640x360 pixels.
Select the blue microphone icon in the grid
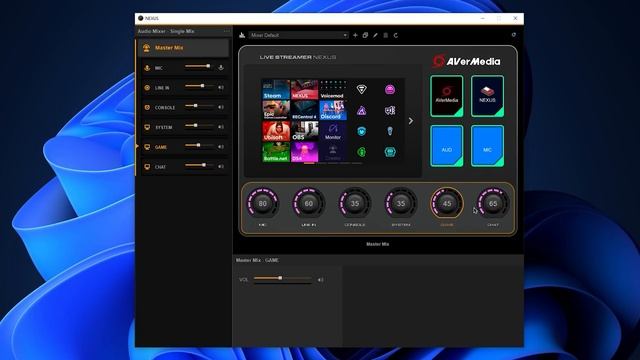(x=390, y=131)
